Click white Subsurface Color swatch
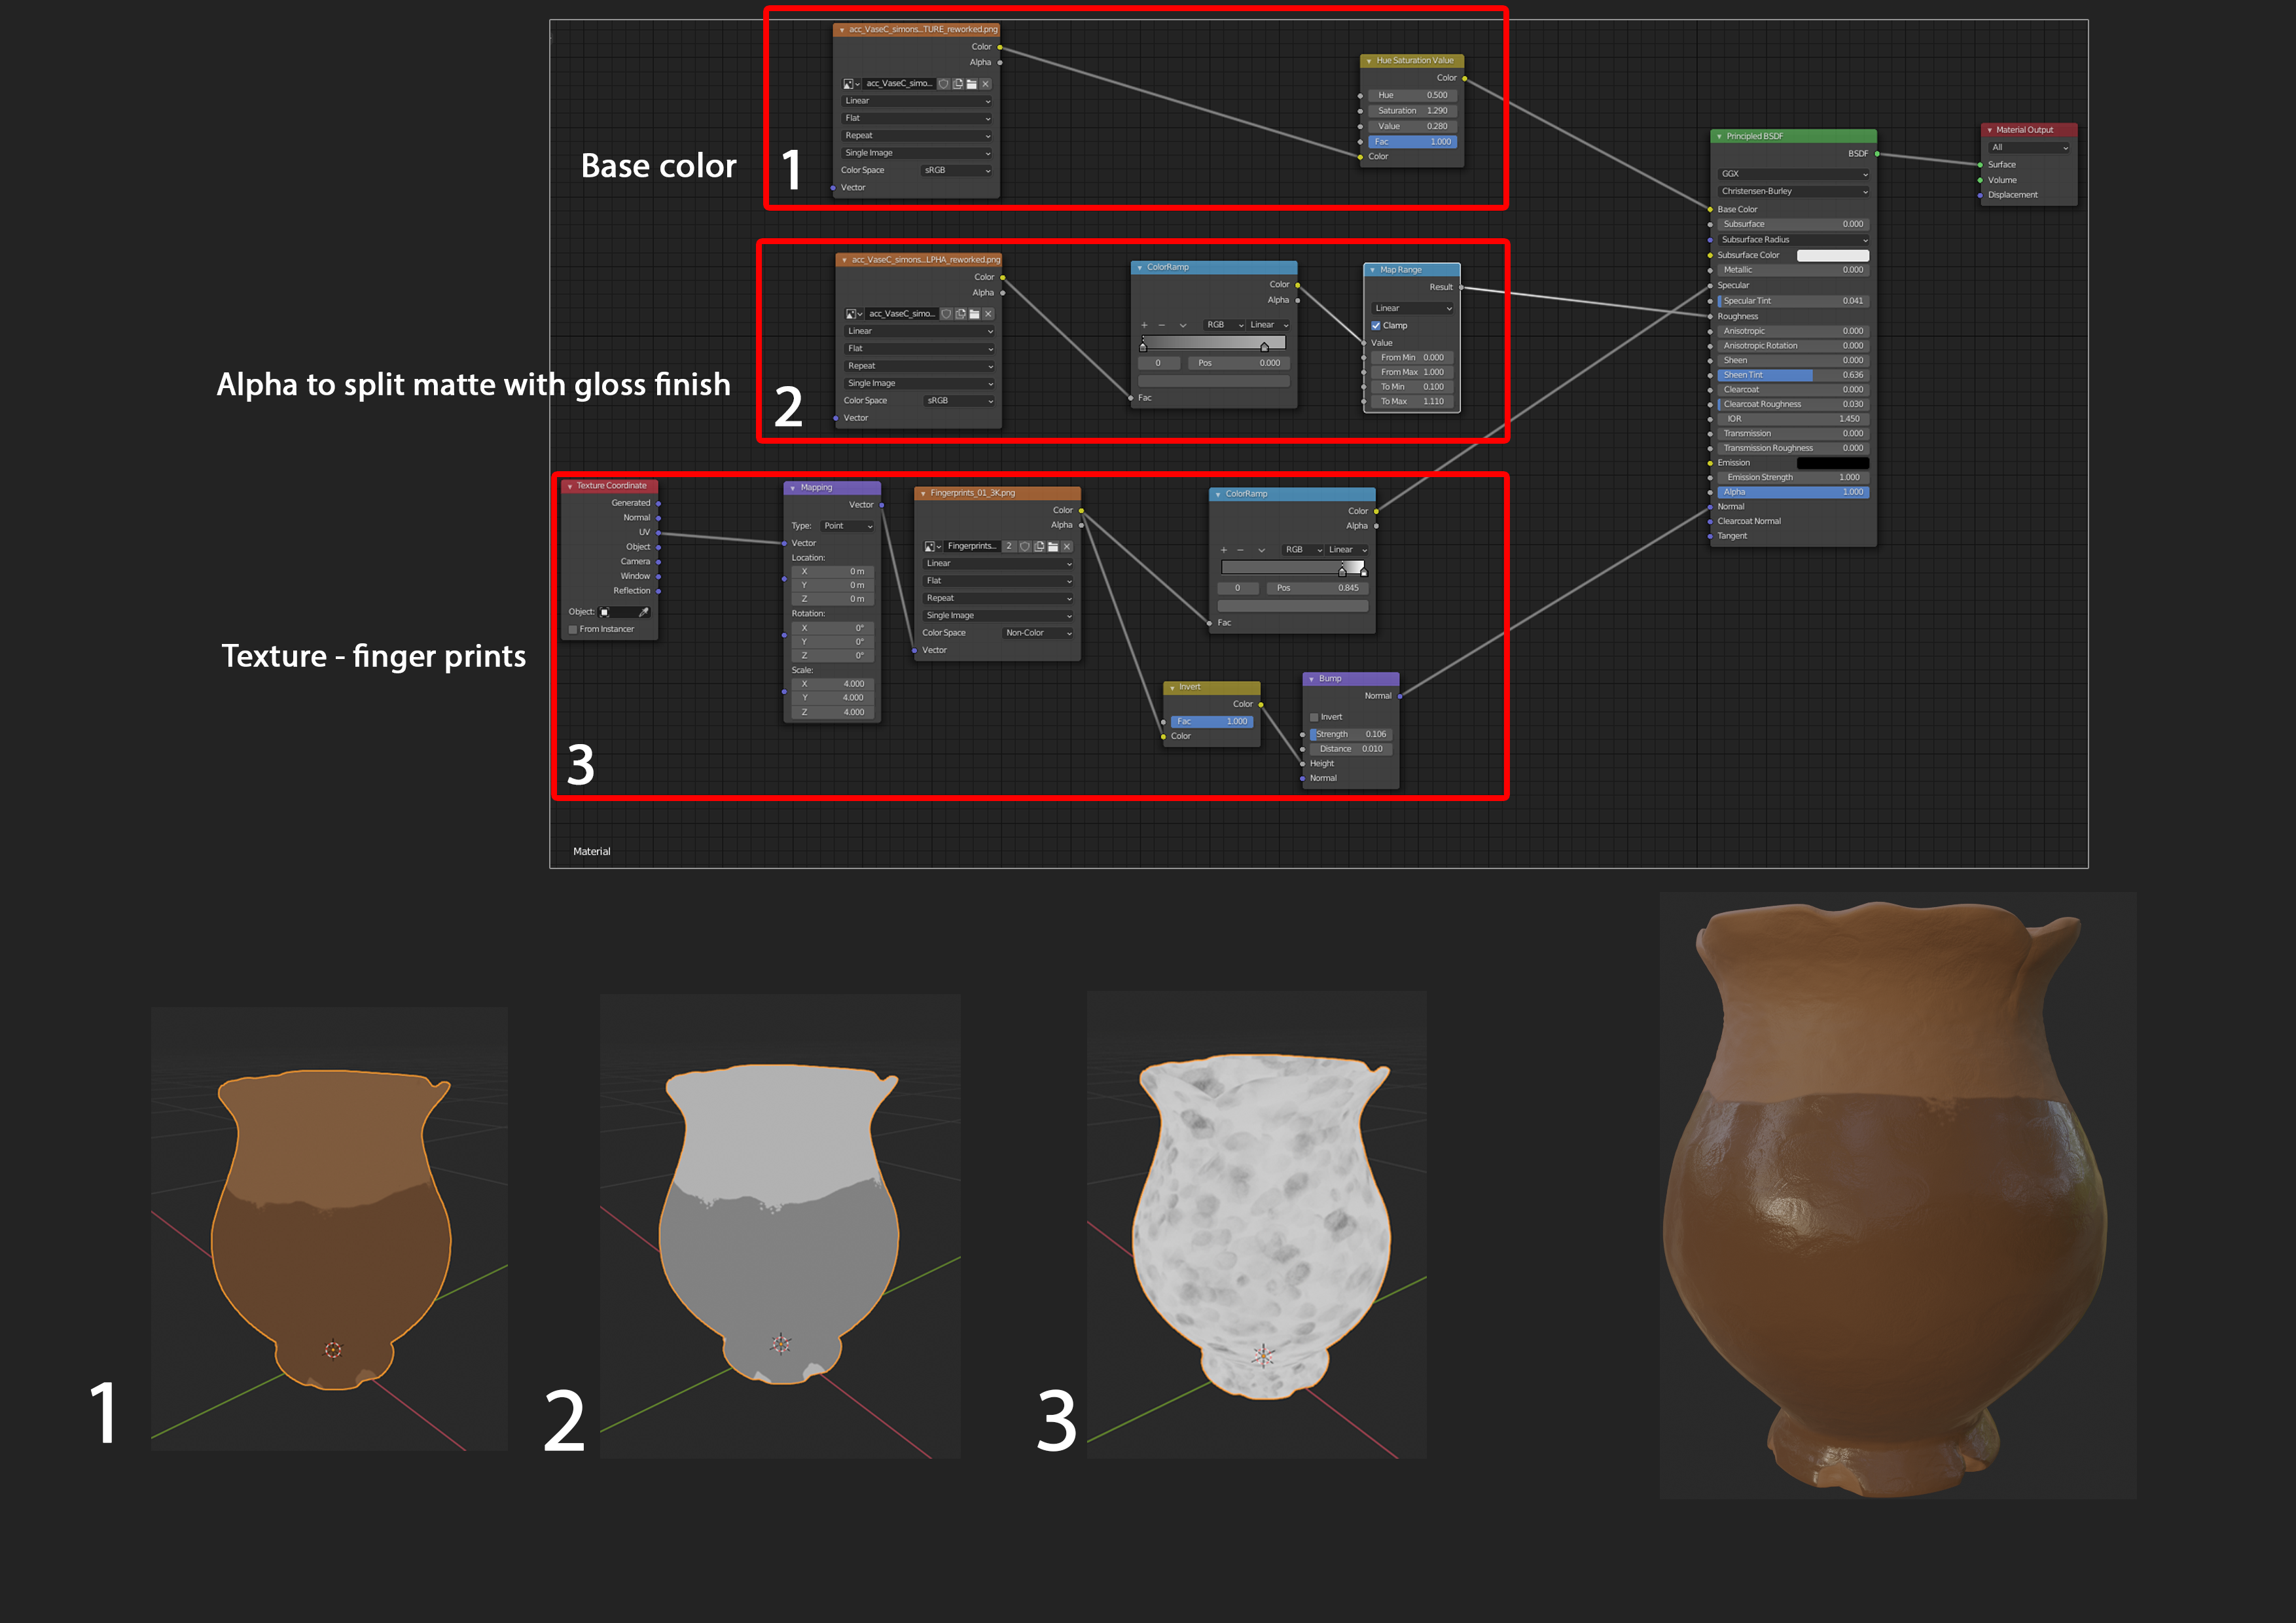The height and width of the screenshot is (1623, 2296). point(1832,255)
